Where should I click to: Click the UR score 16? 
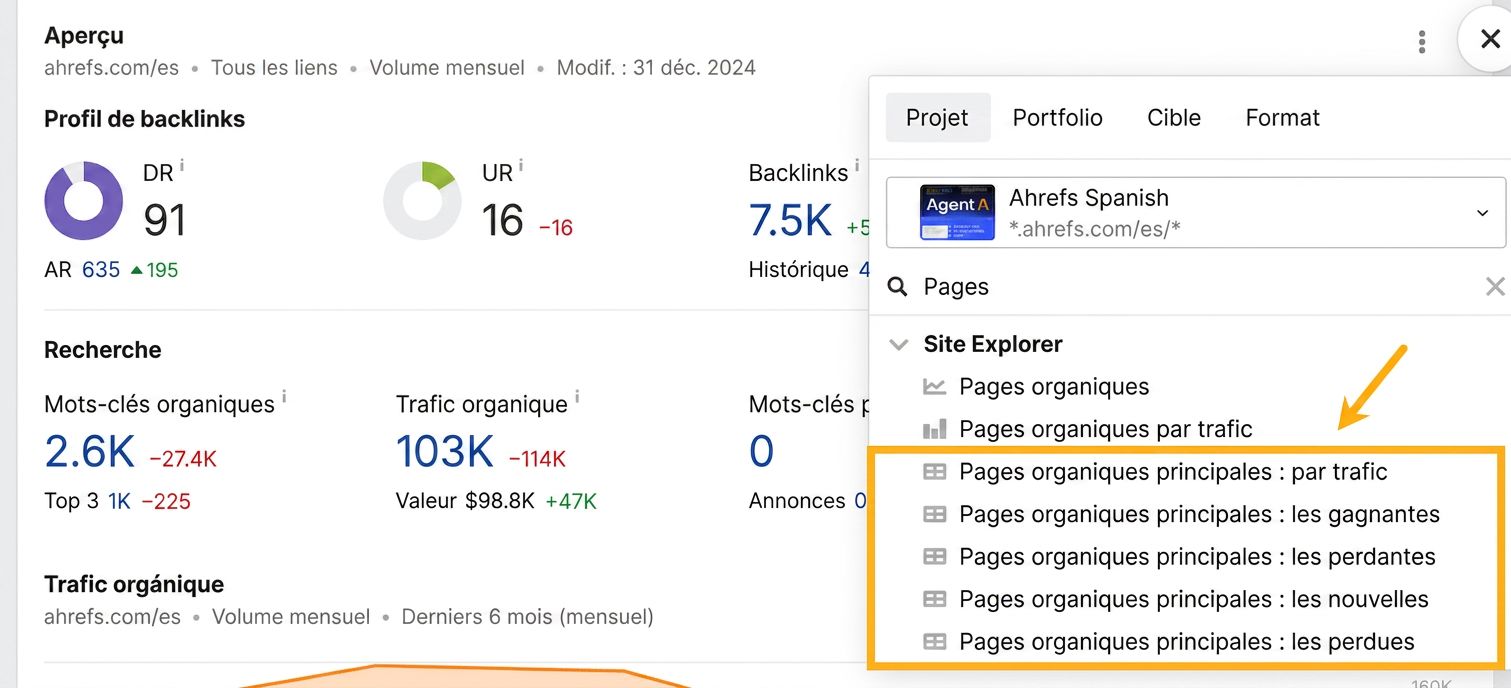pos(503,221)
